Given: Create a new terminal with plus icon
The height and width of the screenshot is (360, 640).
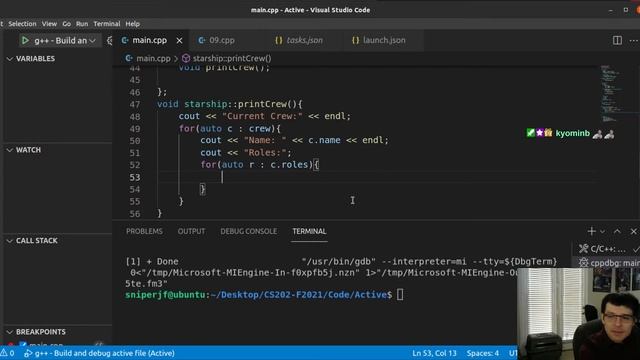Looking at the screenshot, I should tap(591, 231).
